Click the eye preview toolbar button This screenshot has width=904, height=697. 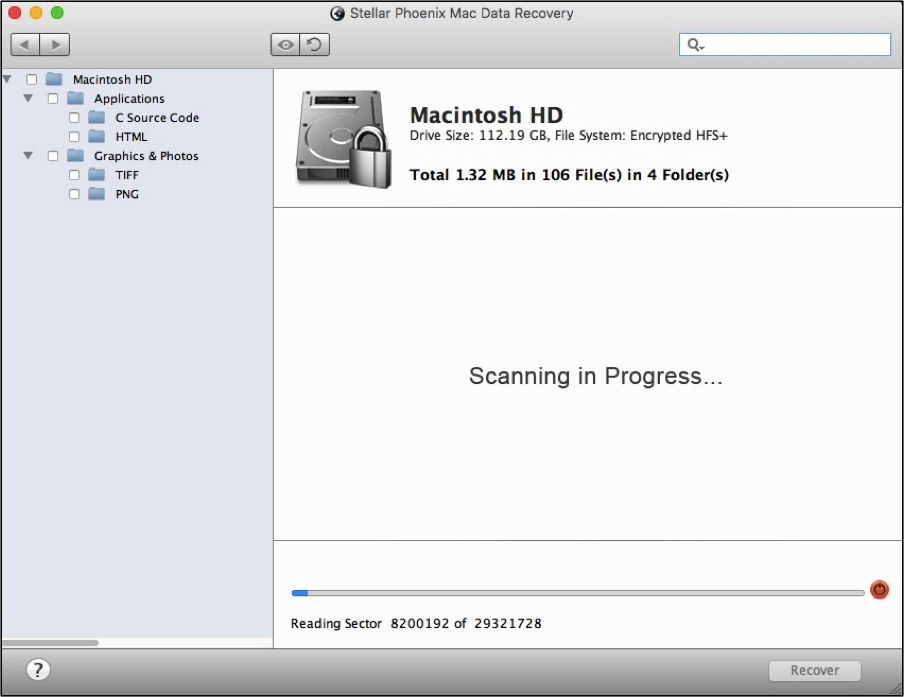pos(285,44)
